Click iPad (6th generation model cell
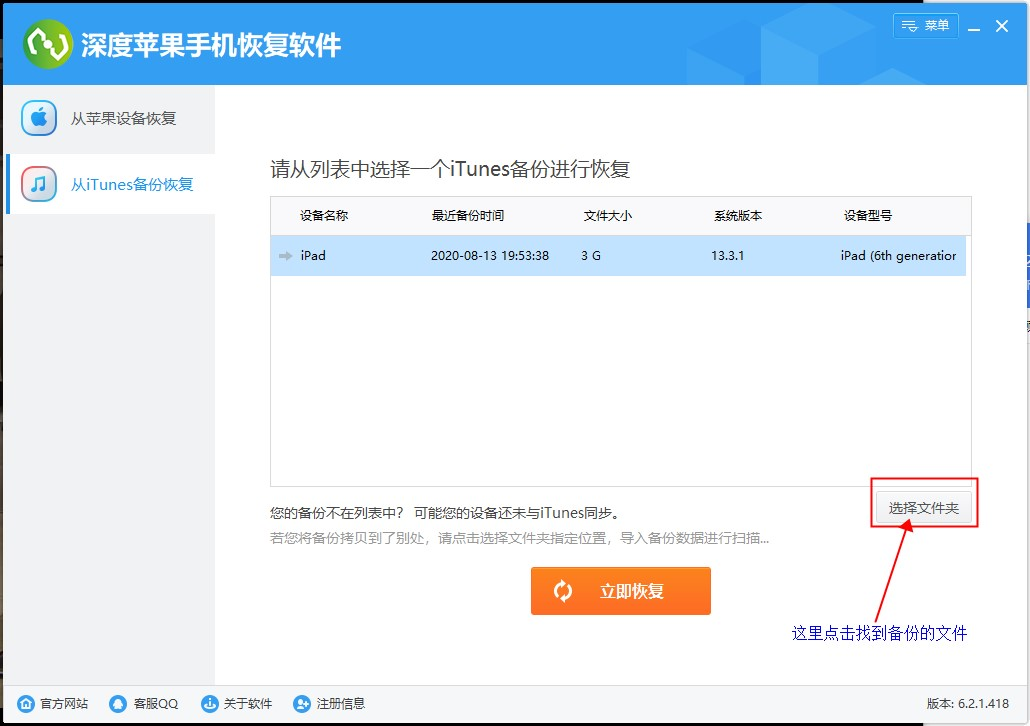Screen dimensions: 1030x726 (x=898, y=256)
